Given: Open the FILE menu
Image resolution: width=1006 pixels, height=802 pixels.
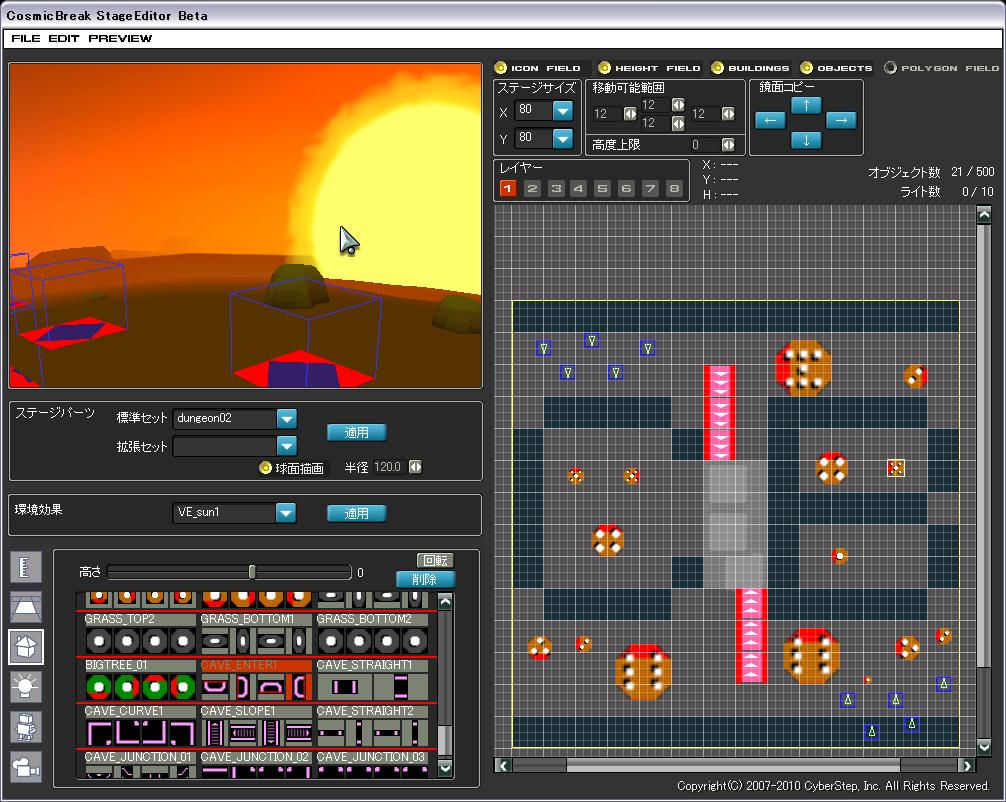Looking at the screenshot, I should click(26, 38).
